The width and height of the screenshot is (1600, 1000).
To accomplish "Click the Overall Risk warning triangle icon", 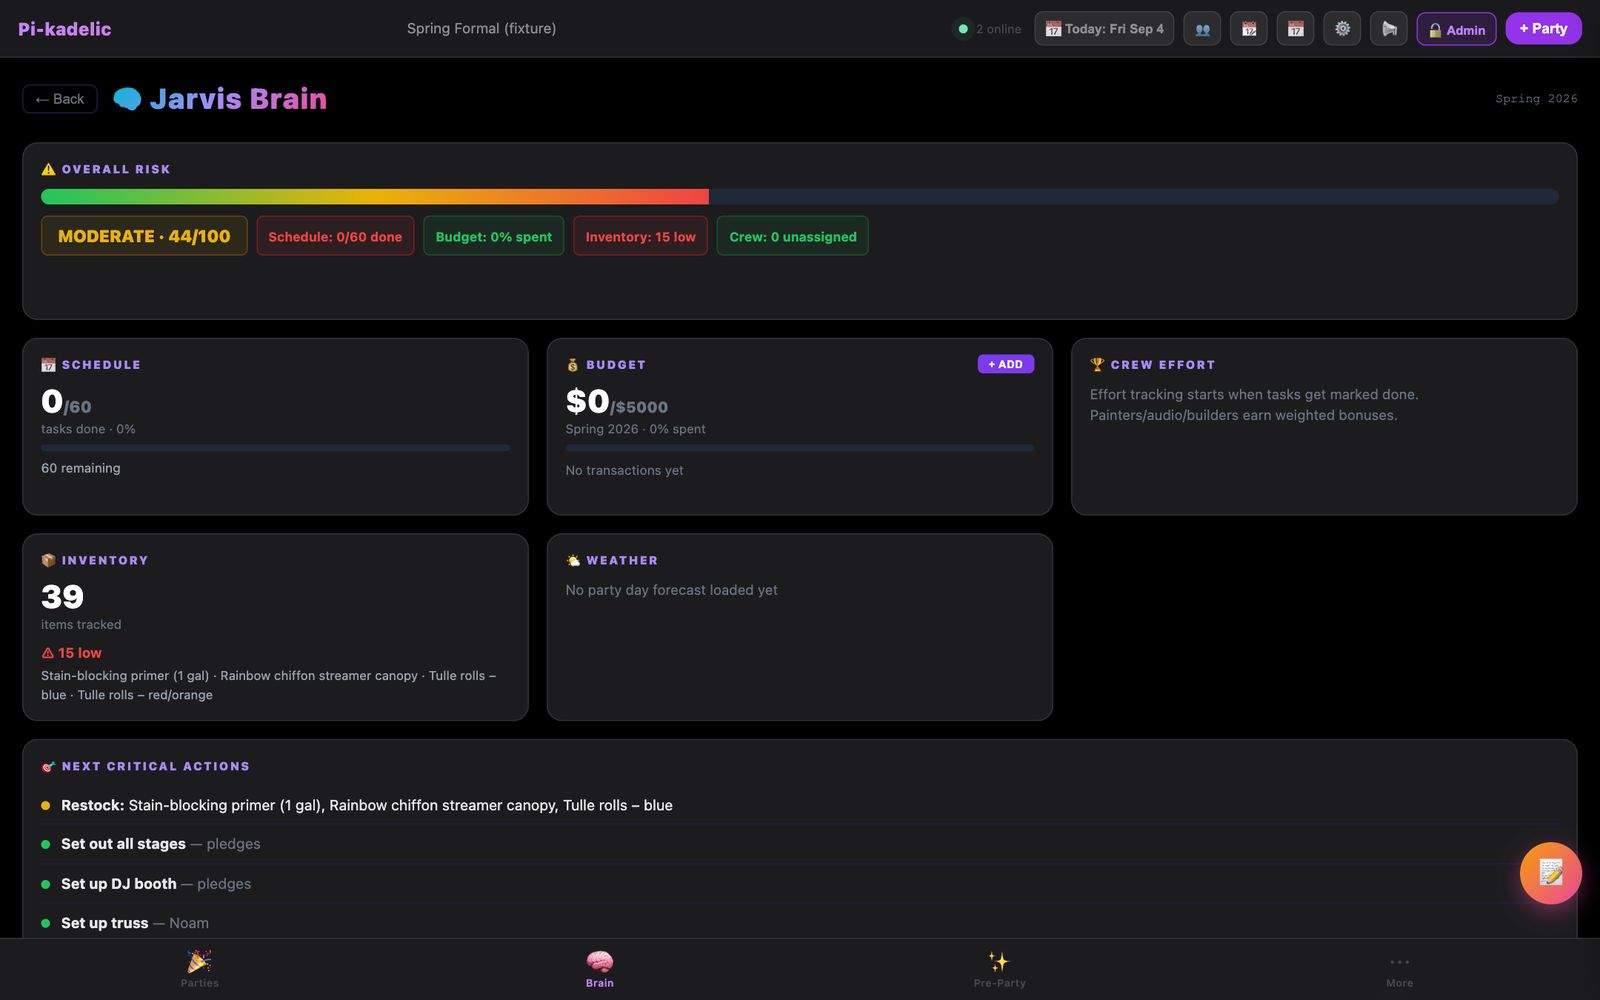I will (x=48, y=169).
